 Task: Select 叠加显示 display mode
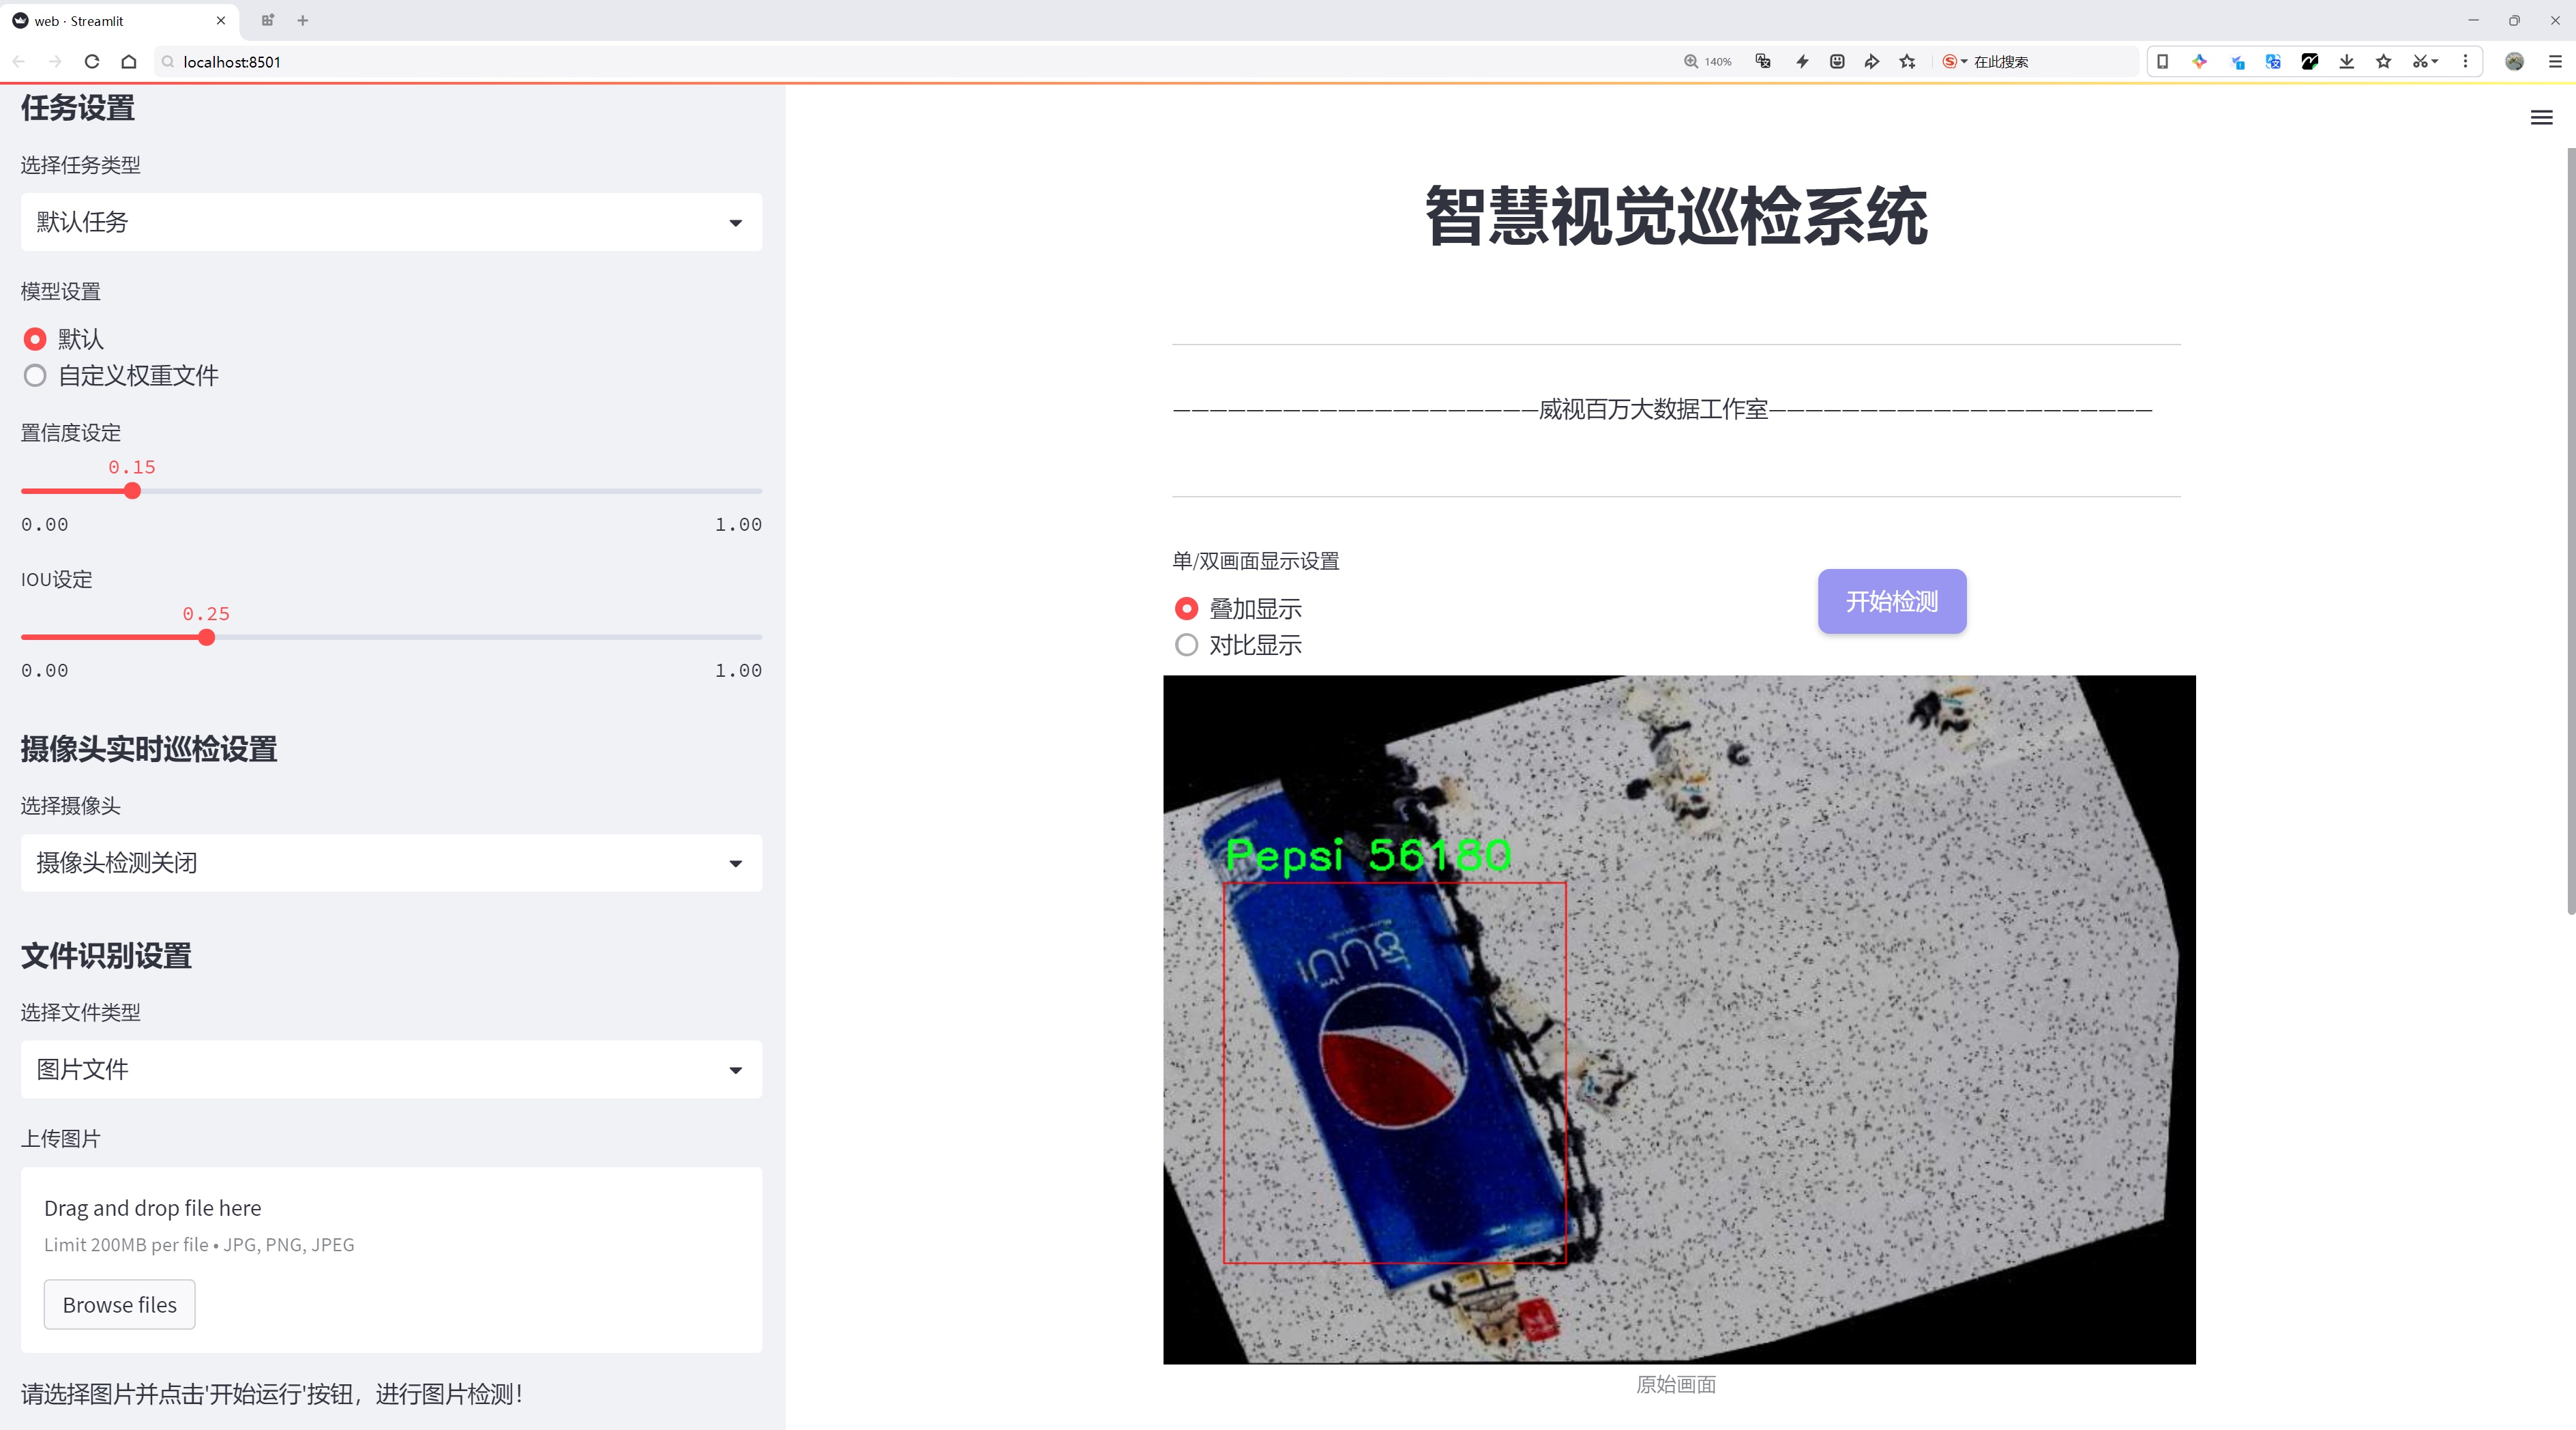[1187, 608]
